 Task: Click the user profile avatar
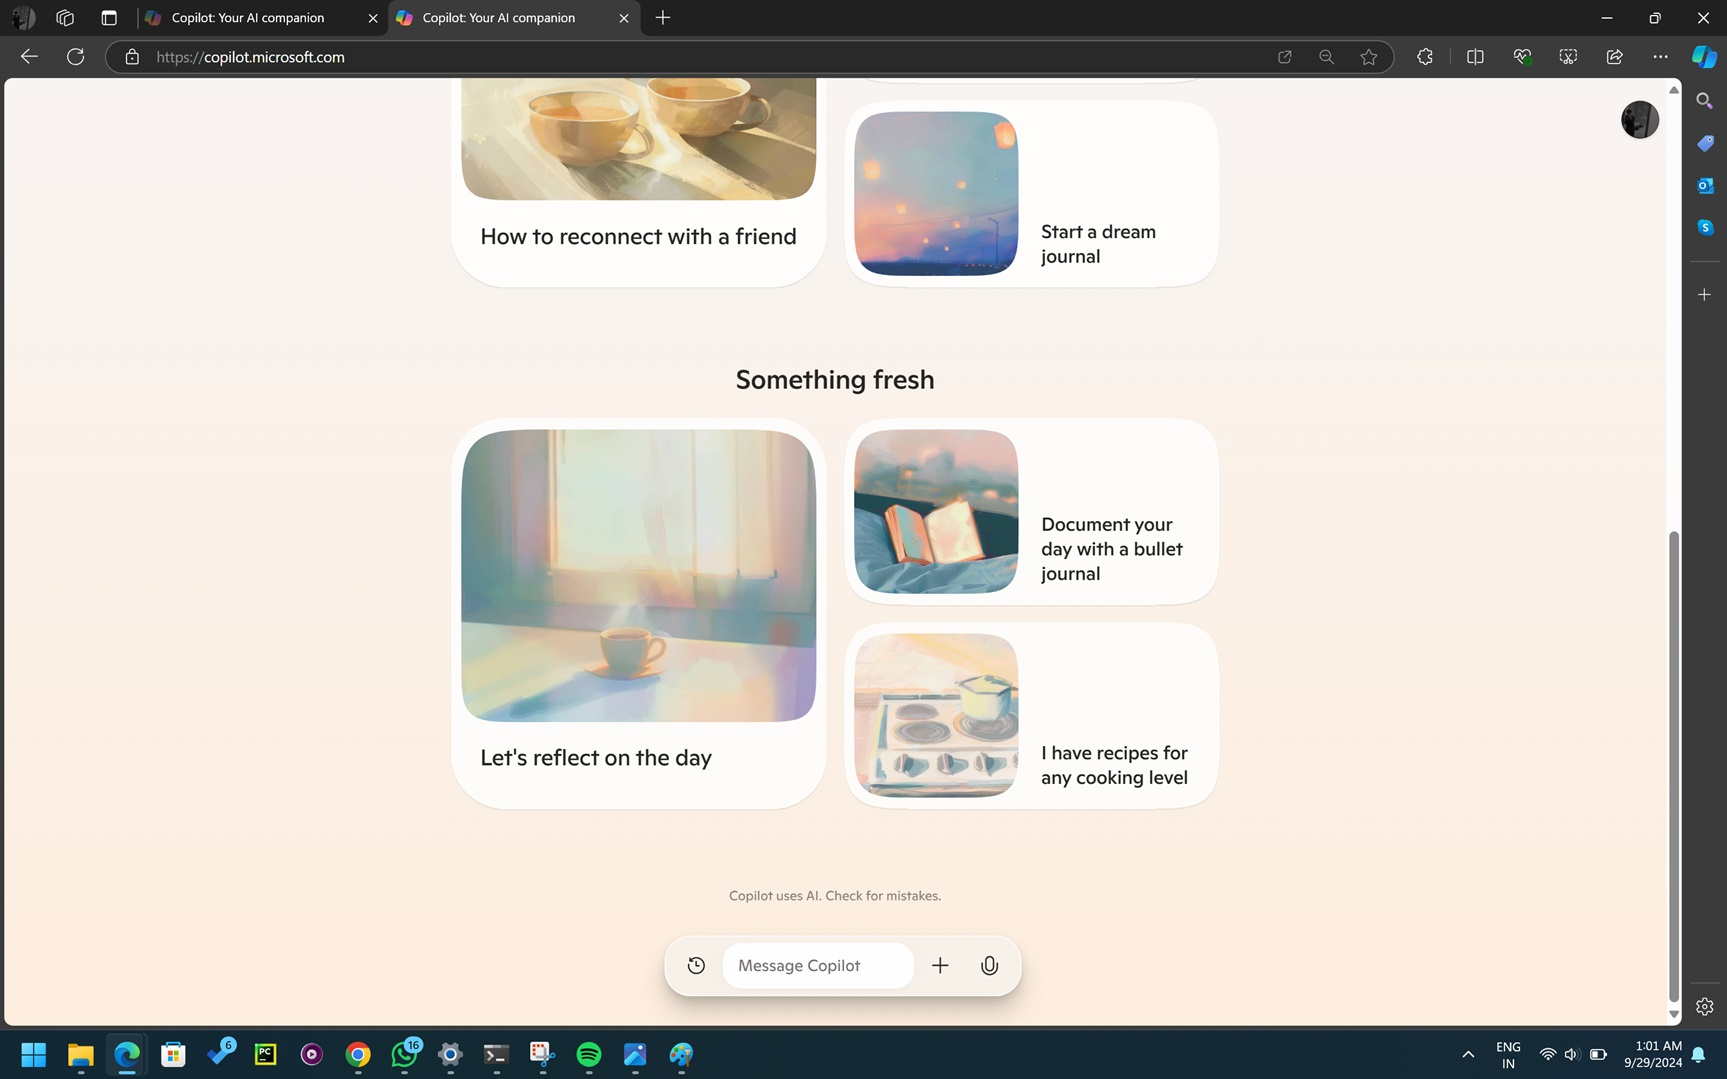(1639, 120)
